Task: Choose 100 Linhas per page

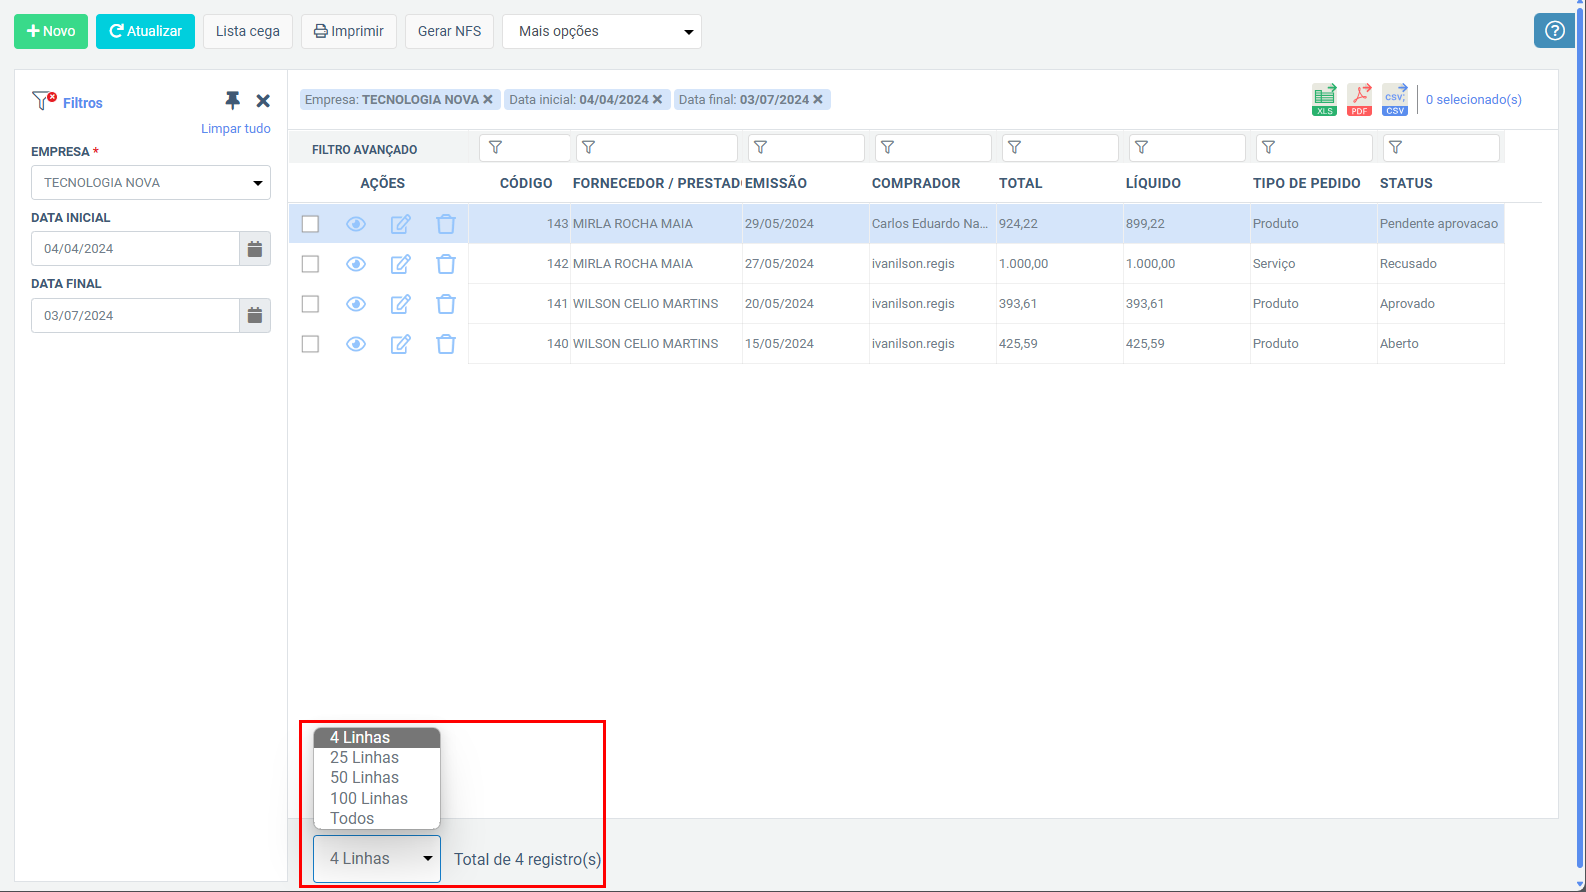Action: [377, 799]
